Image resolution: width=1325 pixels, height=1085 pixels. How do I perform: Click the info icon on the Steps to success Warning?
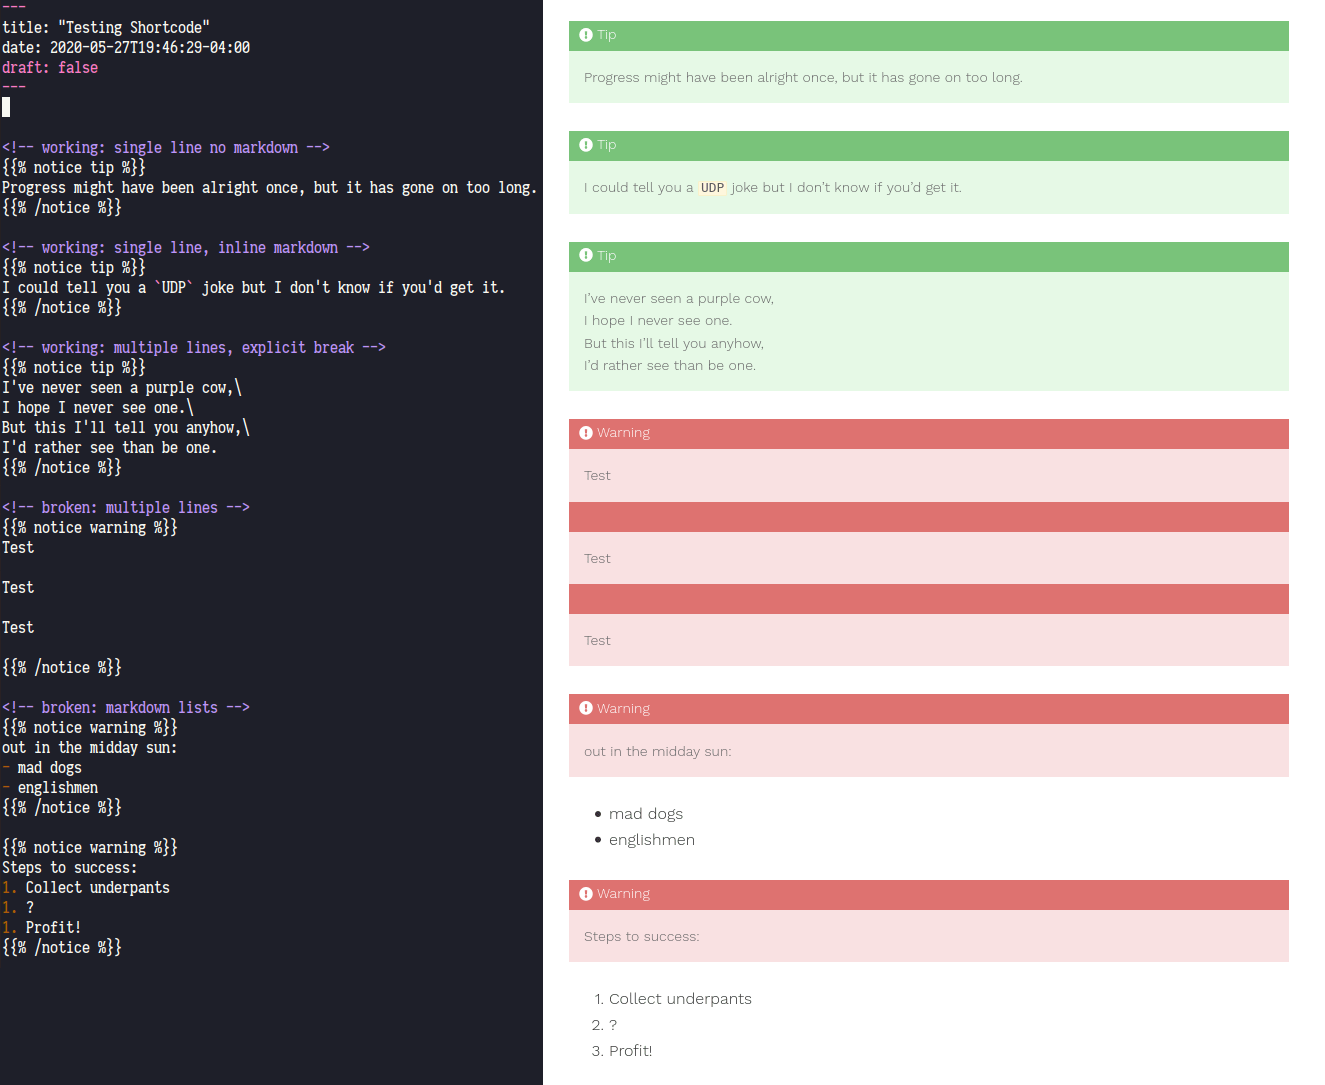click(585, 893)
